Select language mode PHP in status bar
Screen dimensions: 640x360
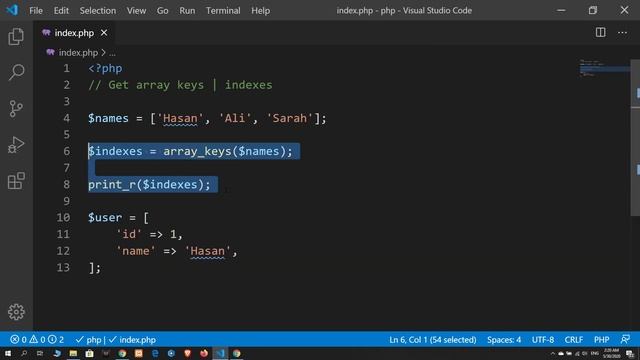point(601,340)
